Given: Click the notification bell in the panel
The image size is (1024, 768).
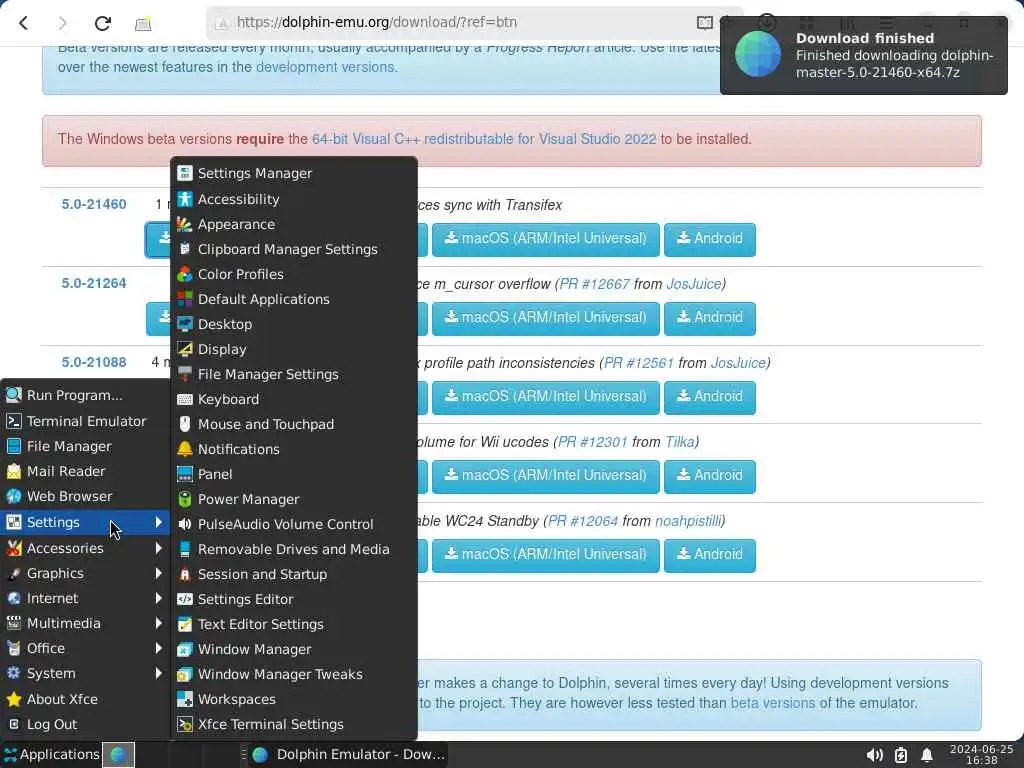Looking at the screenshot, I should [927, 755].
